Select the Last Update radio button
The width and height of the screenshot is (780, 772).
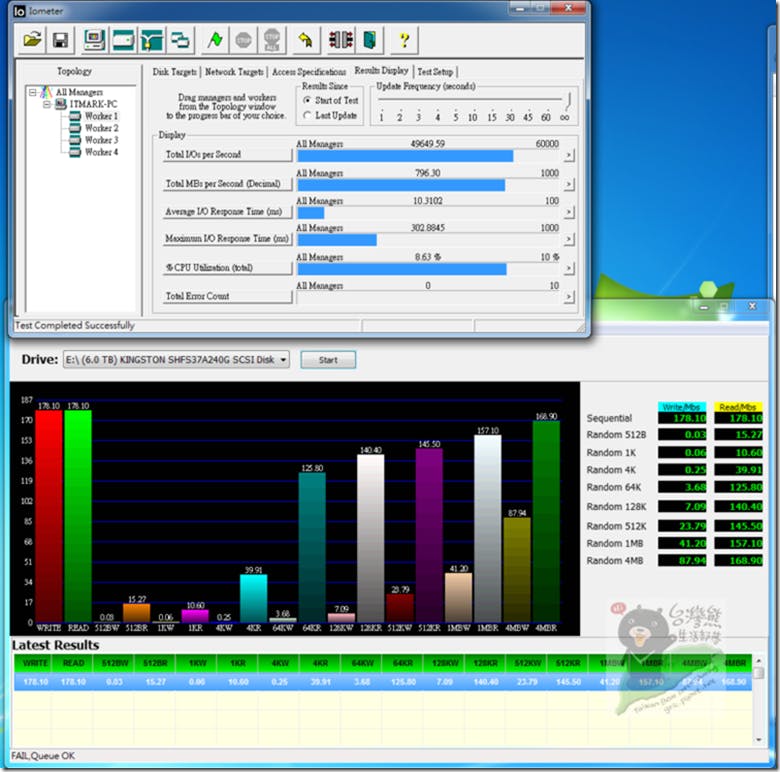307,116
